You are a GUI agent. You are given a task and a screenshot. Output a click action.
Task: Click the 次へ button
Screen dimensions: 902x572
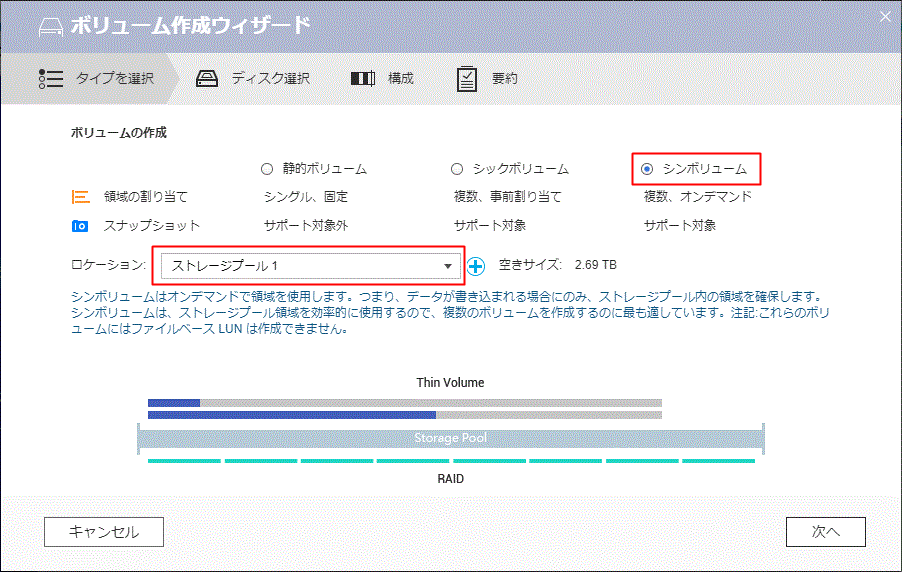(x=825, y=532)
